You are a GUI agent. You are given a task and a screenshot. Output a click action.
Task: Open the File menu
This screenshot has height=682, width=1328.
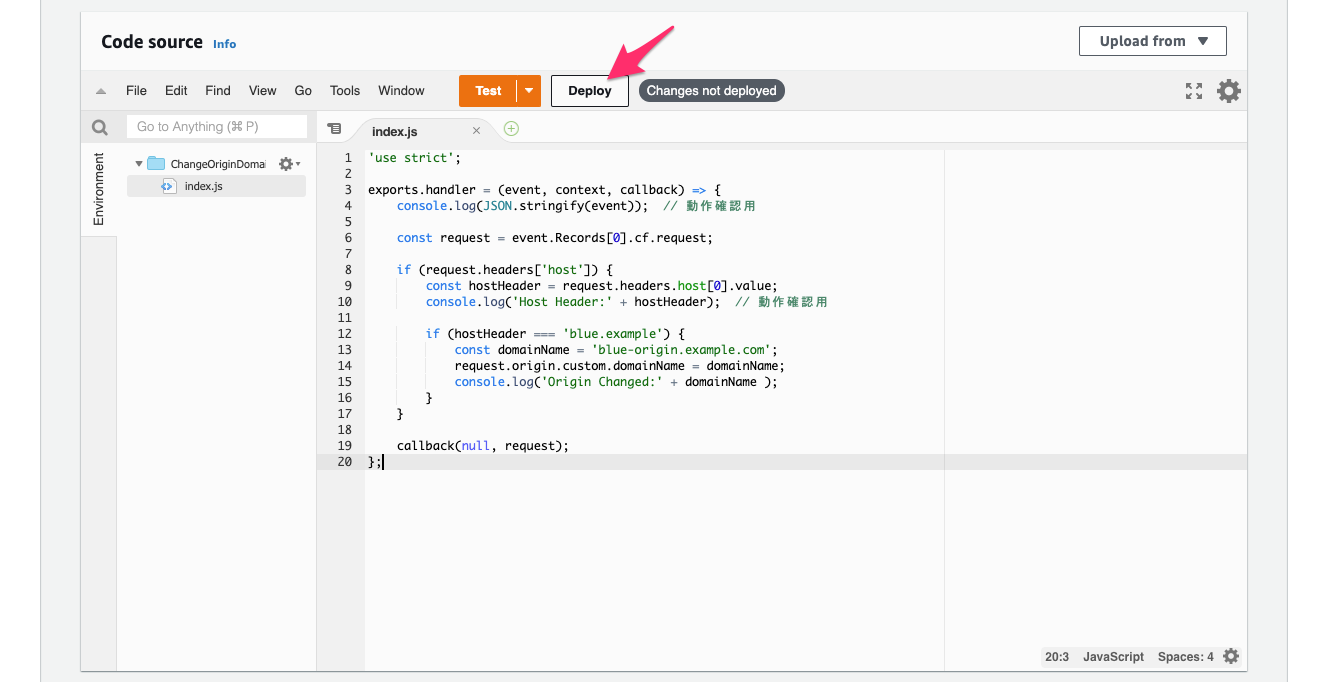click(136, 91)
